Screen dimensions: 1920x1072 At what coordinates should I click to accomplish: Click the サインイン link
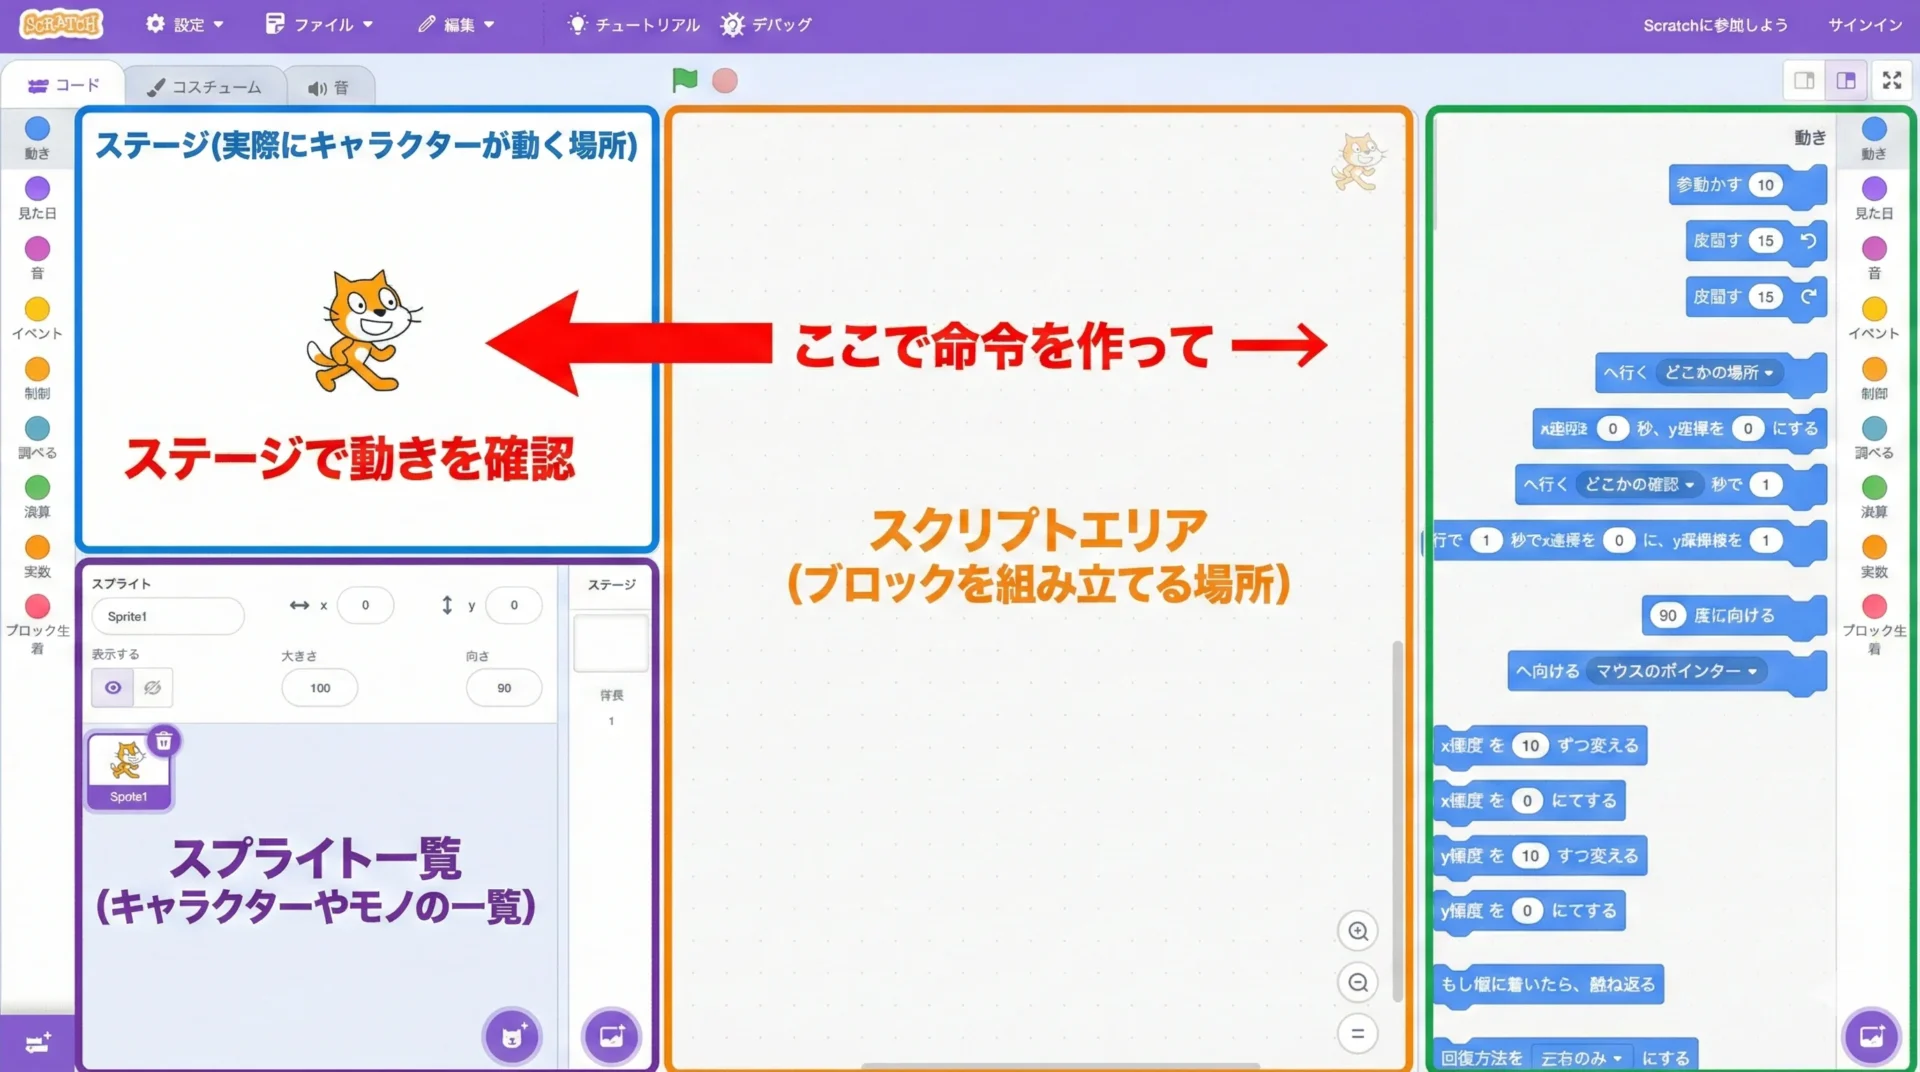[x=1864, y=25]
